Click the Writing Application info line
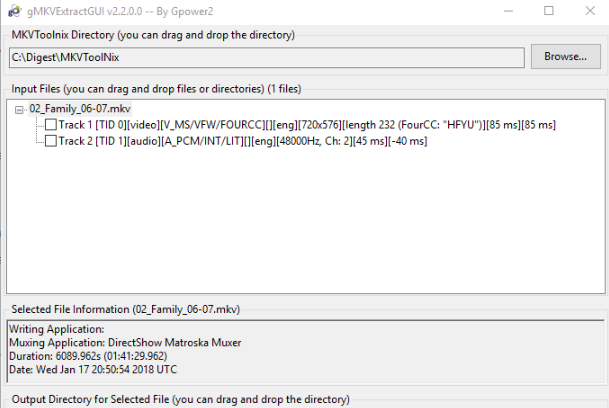 57,329
